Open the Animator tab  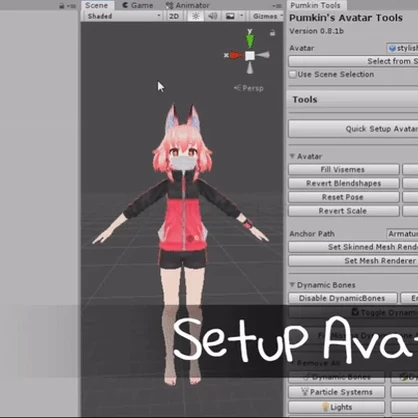coord(188,5)
